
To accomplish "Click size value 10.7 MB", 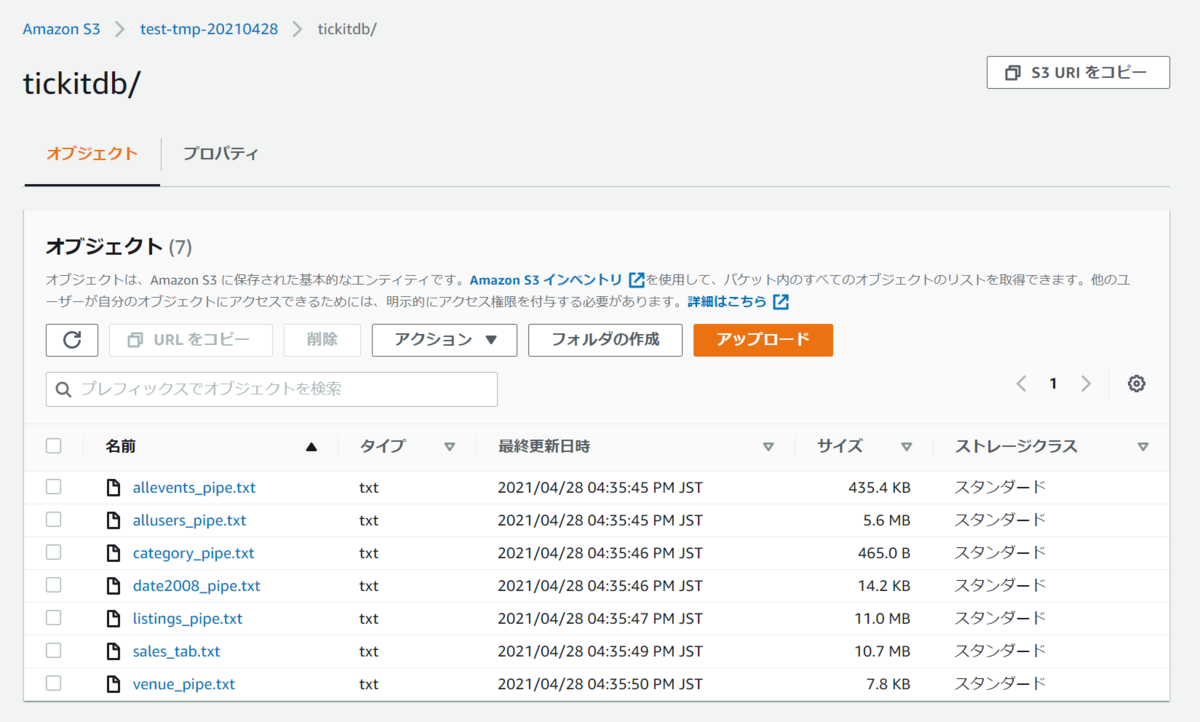I will [882, 651].
